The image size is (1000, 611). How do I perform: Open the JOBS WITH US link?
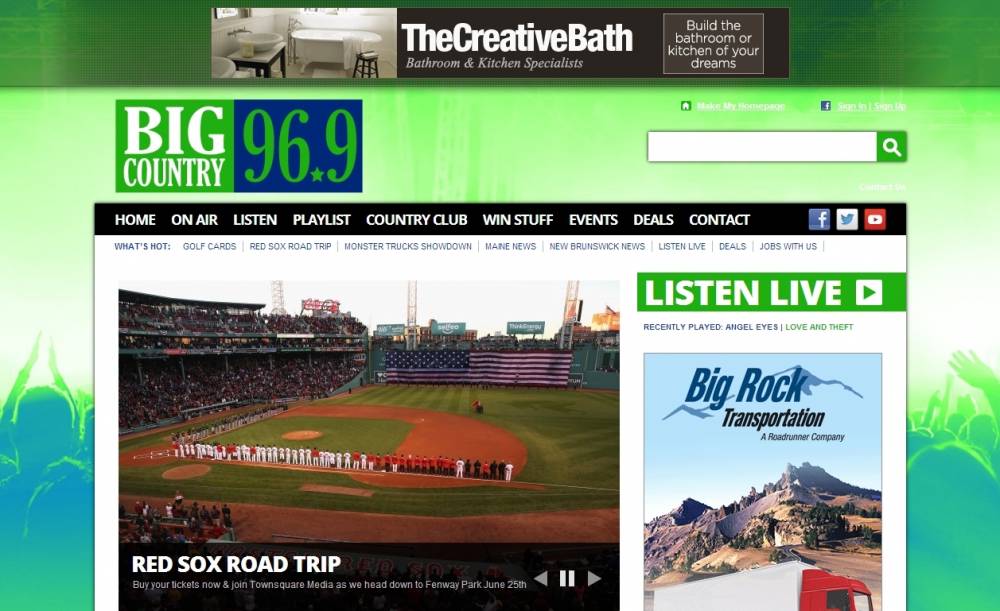[788, 246]
